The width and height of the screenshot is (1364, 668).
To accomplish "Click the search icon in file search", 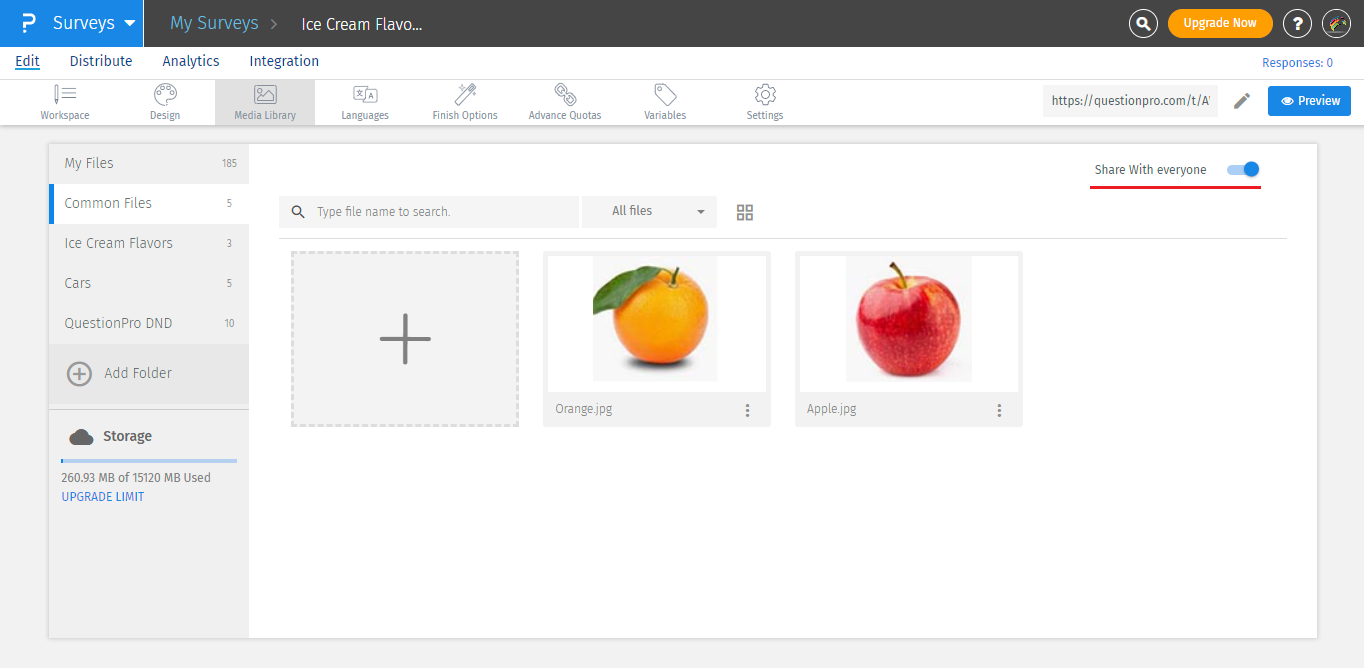I will (x=298, y=212).
